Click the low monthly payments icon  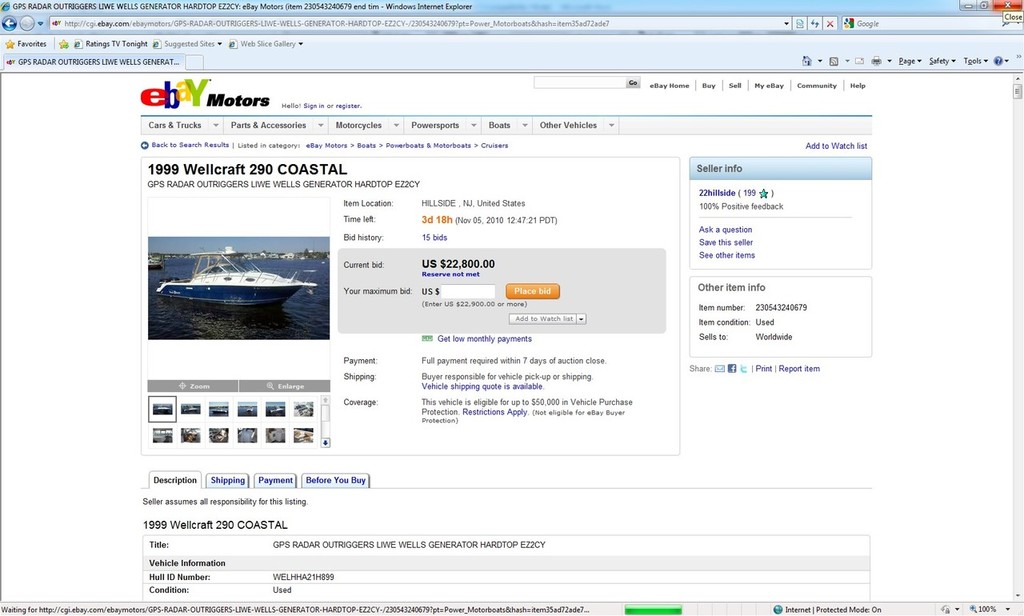point(427,338)
